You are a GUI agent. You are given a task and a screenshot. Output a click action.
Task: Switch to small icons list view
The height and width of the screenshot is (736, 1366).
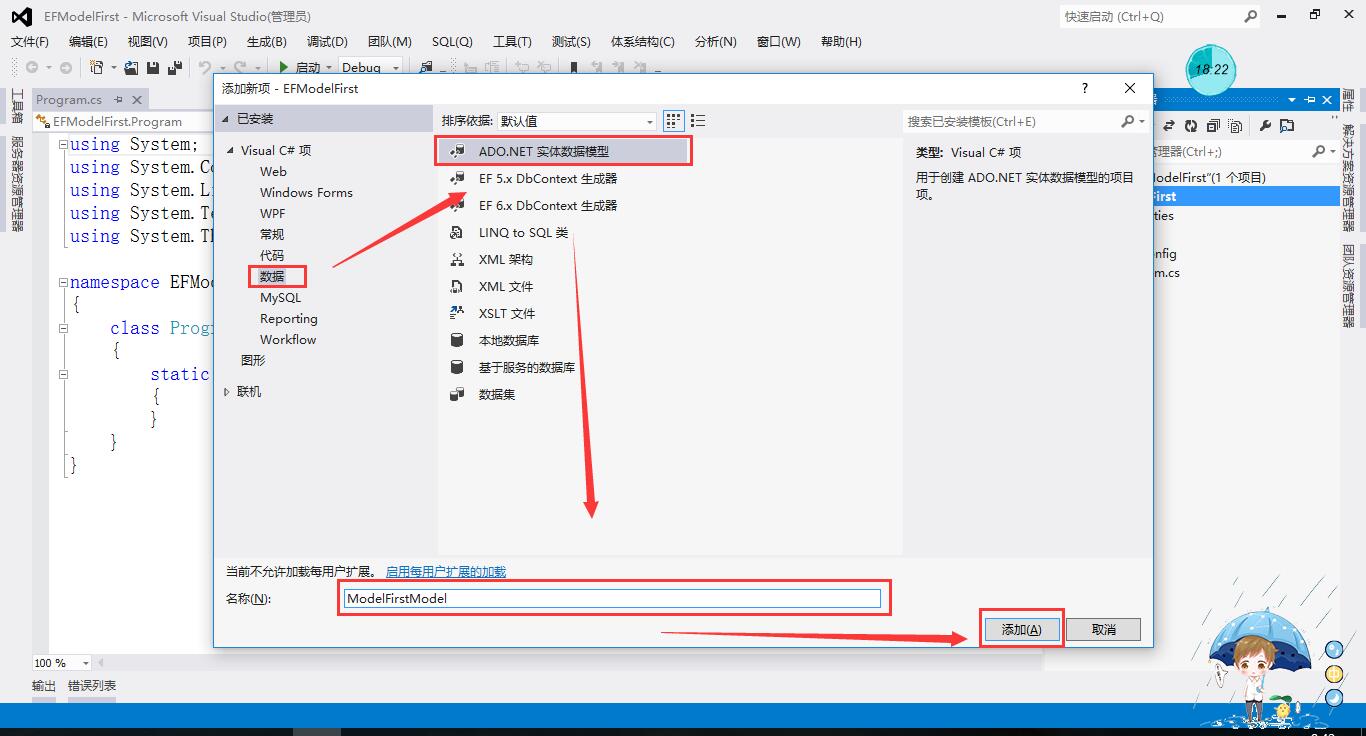point(698,121)
